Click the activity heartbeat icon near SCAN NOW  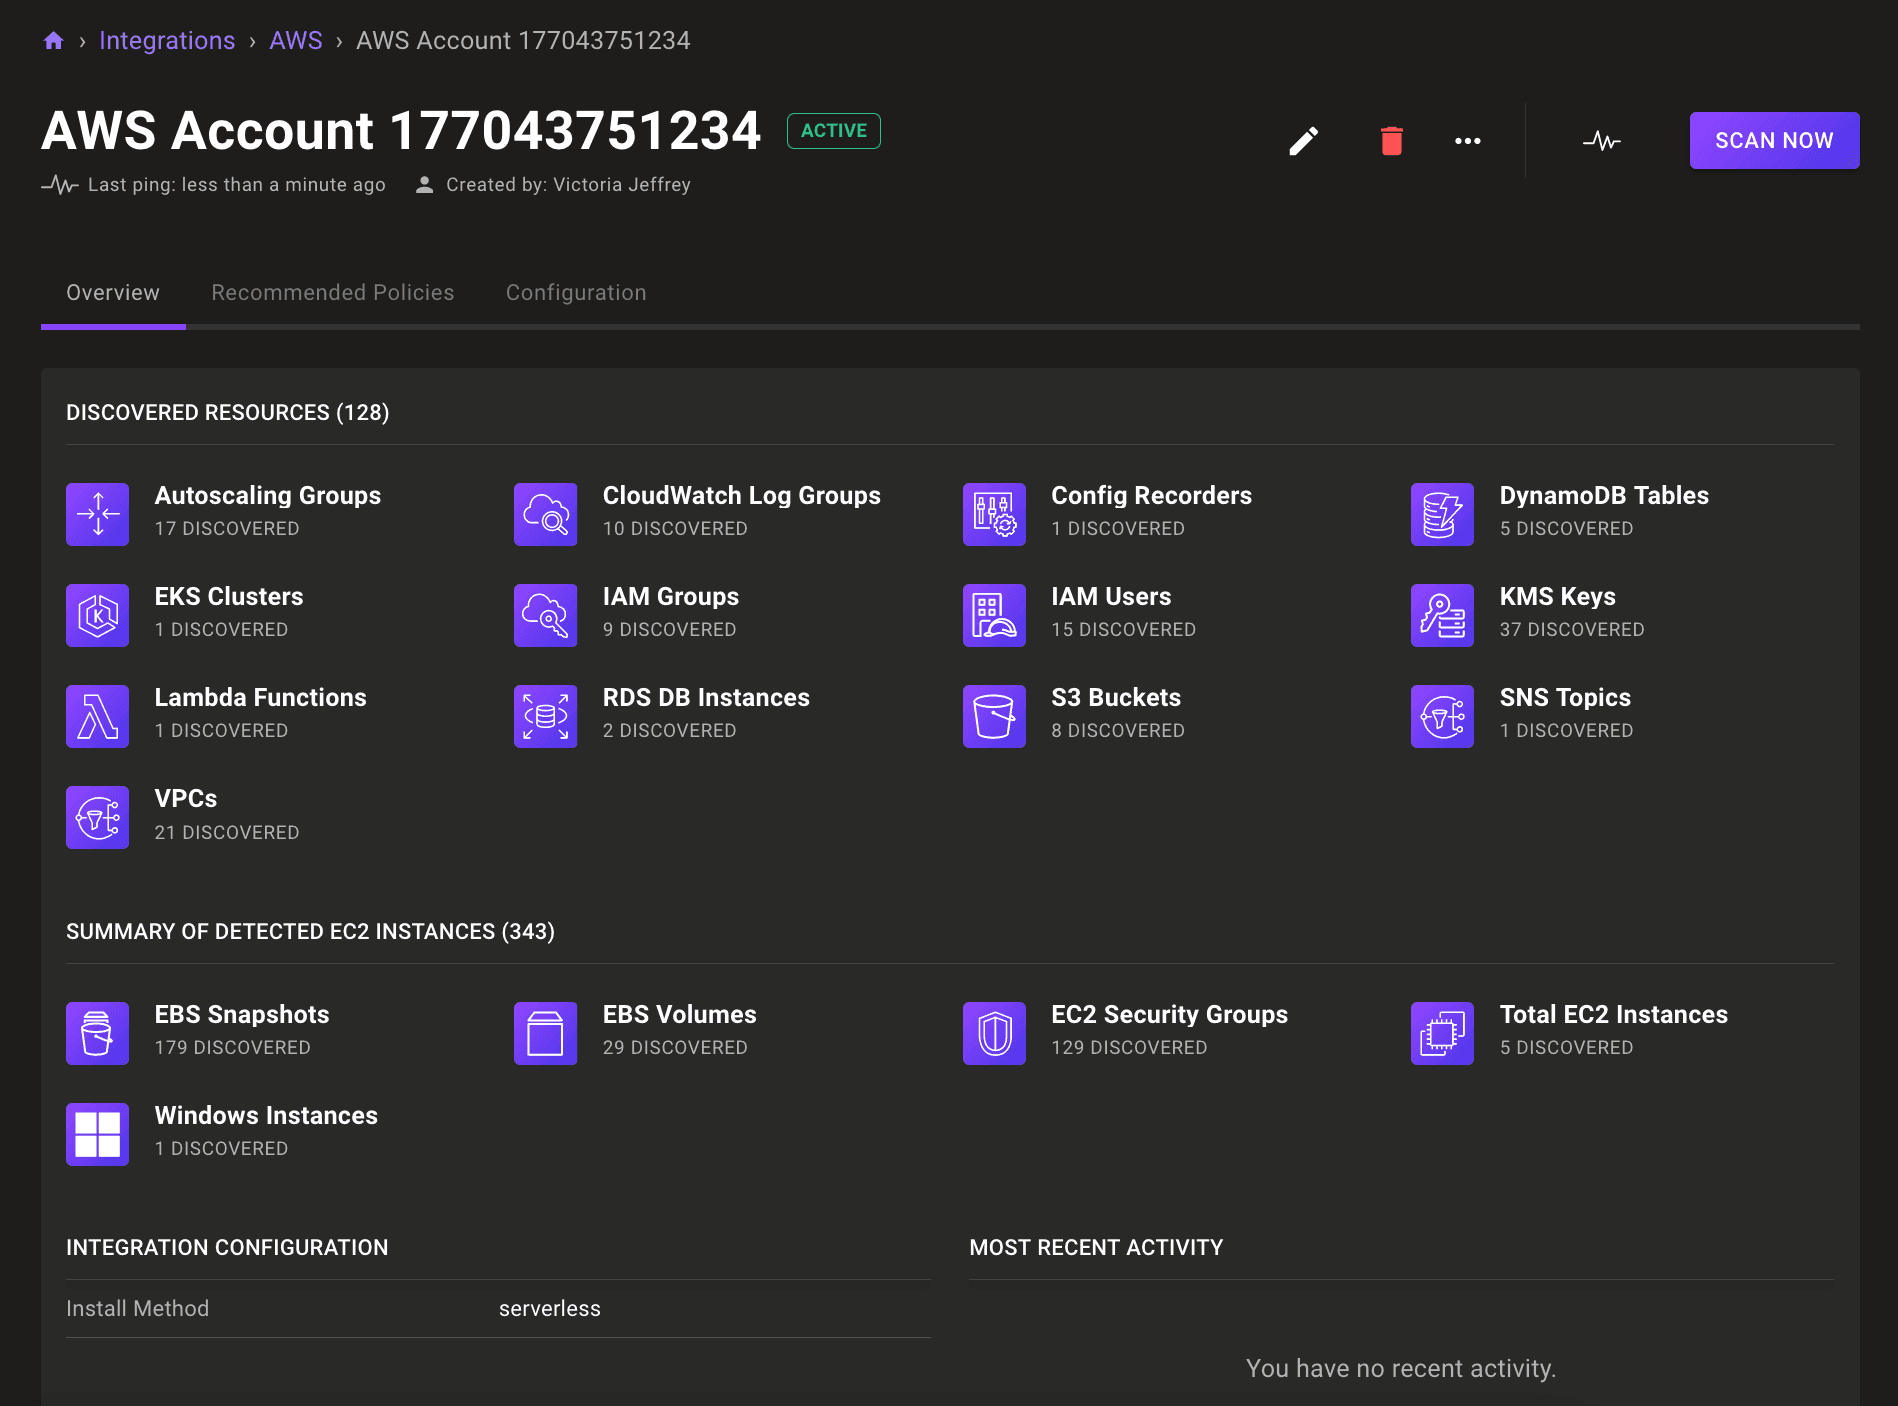point(1601,141)
